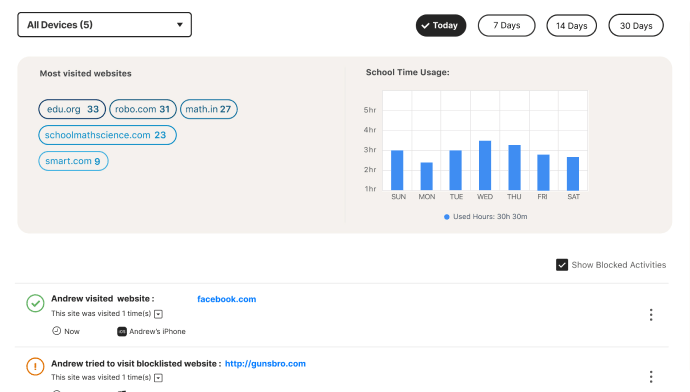The image size is (690, 392).
Task: Open the http://gunsbro.com link
Action: pyautogui.click(x=265, y=364)
